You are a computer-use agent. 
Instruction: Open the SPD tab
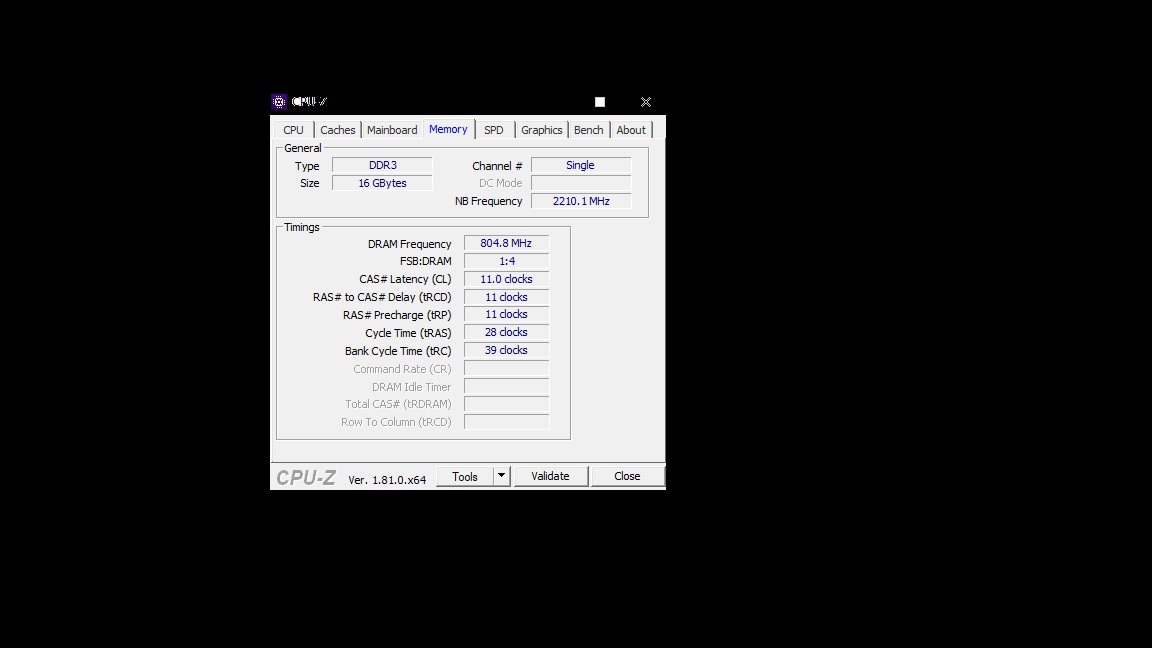click(x=494, y=130)
